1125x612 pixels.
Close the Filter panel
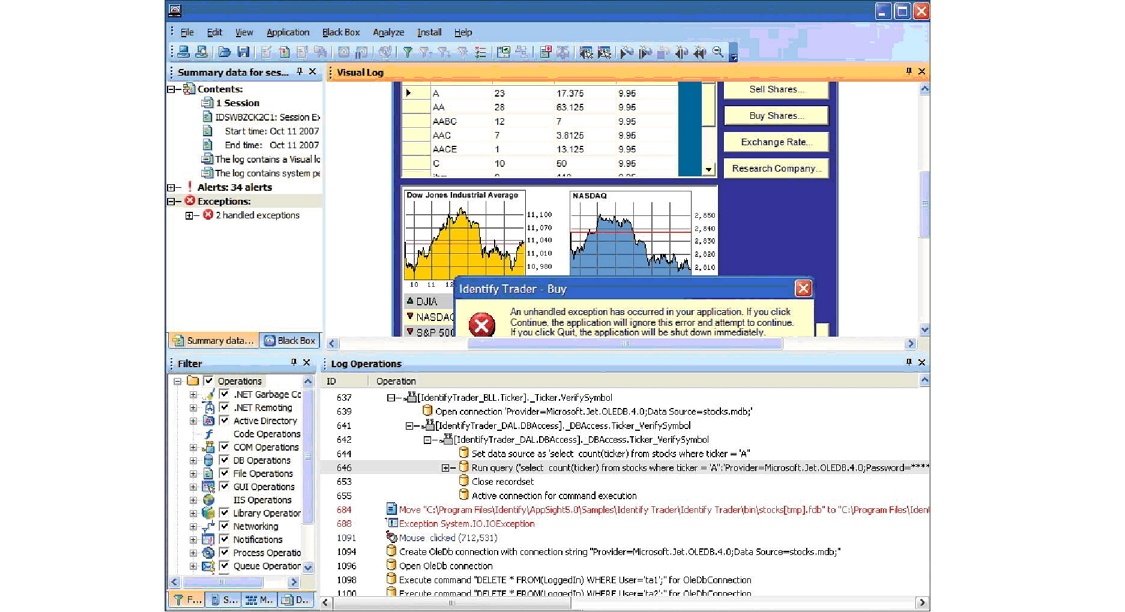[307, 363]
